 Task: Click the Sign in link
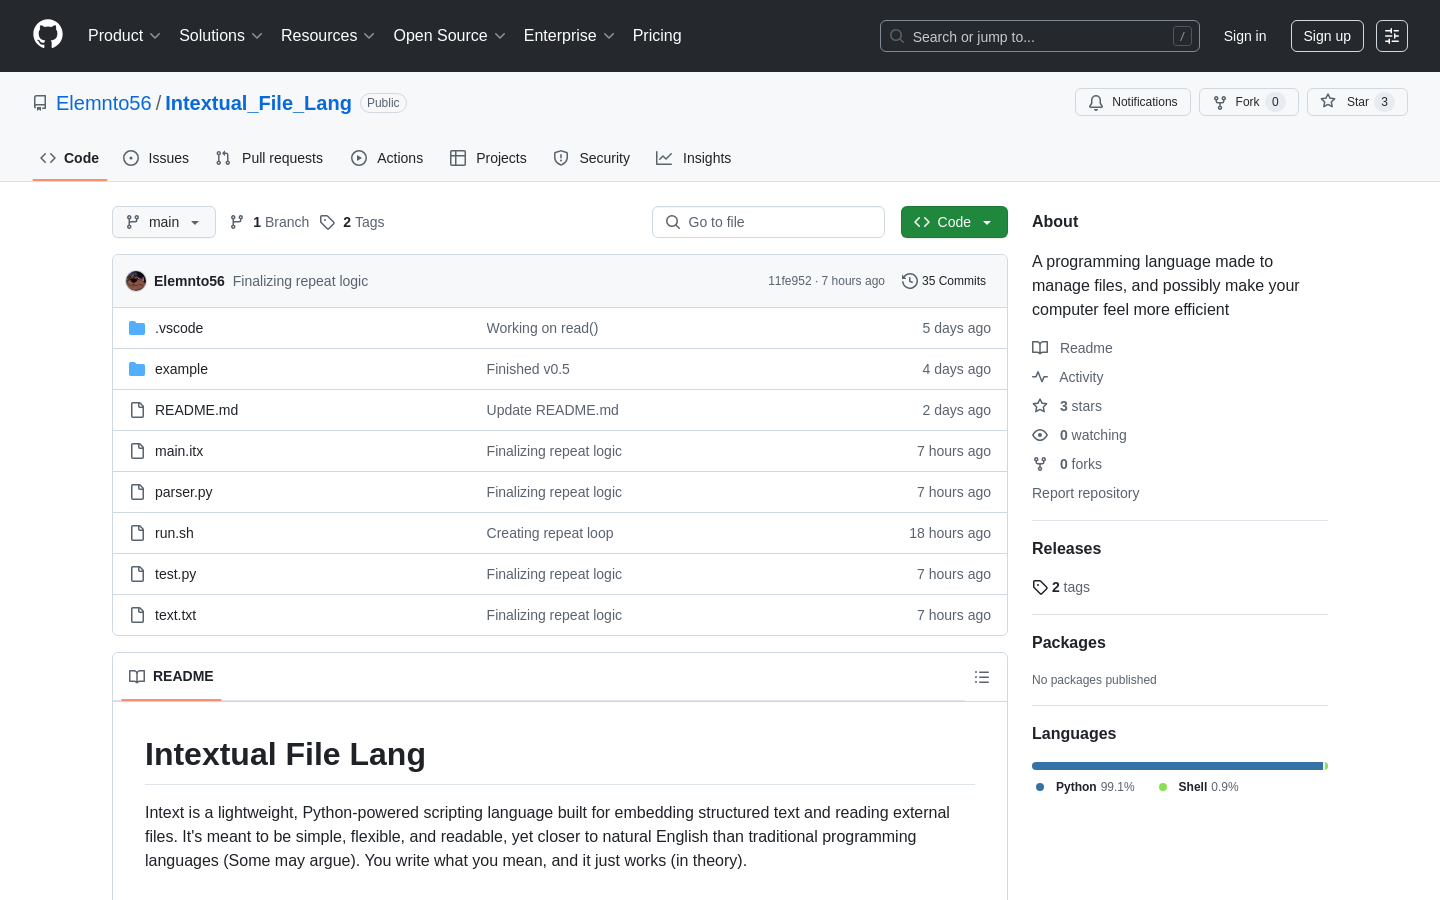[1245, 36]
